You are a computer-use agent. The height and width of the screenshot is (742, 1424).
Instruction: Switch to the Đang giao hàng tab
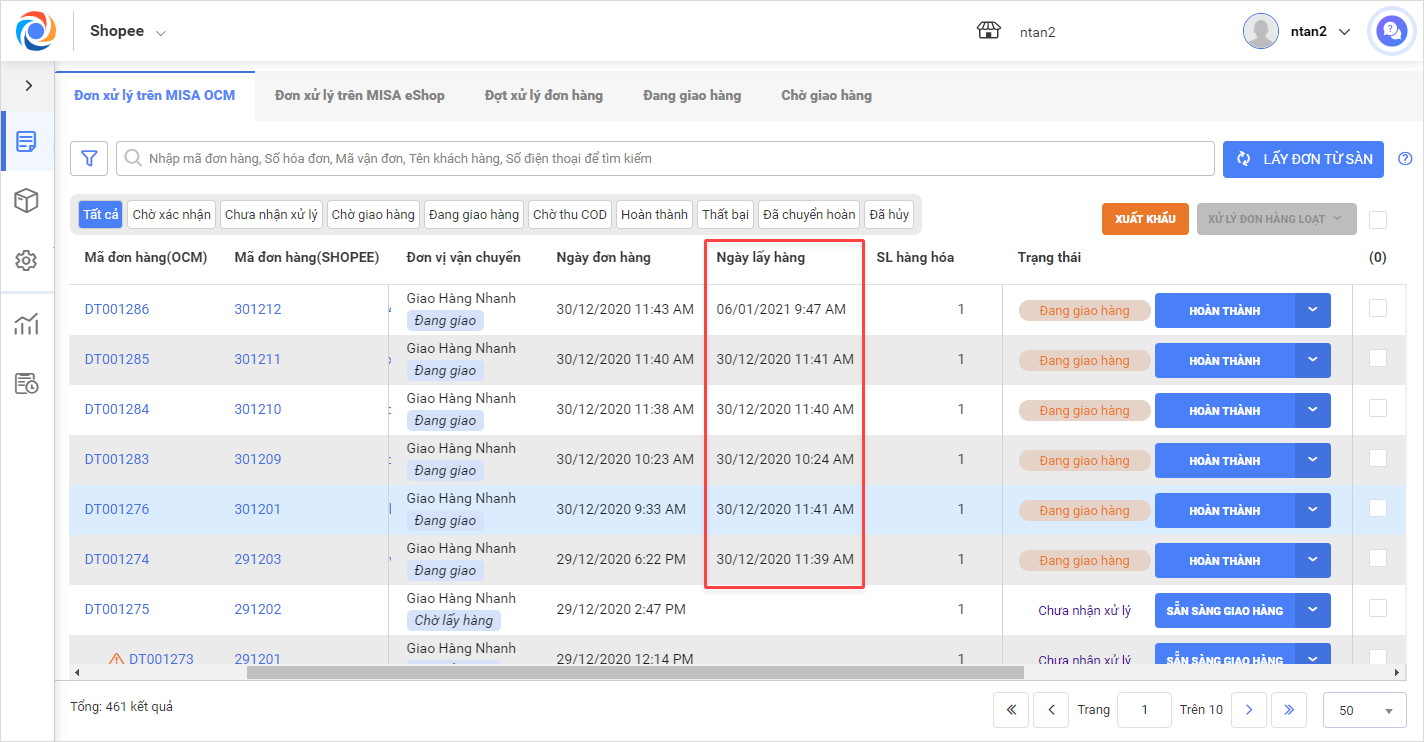pos(692,96)
